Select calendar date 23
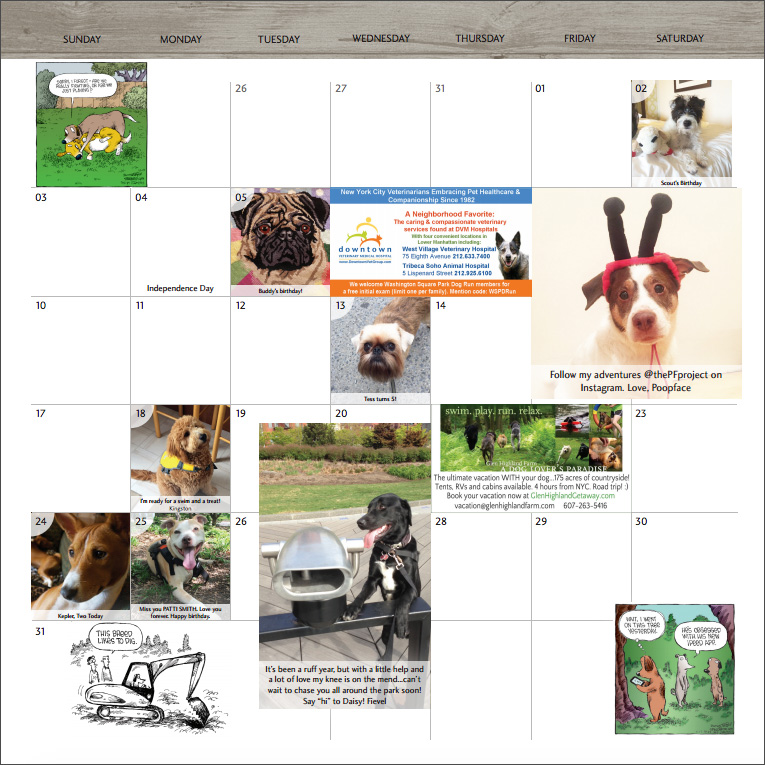Image resolution: width=765 pixels, height=765 pixels. 641,413
